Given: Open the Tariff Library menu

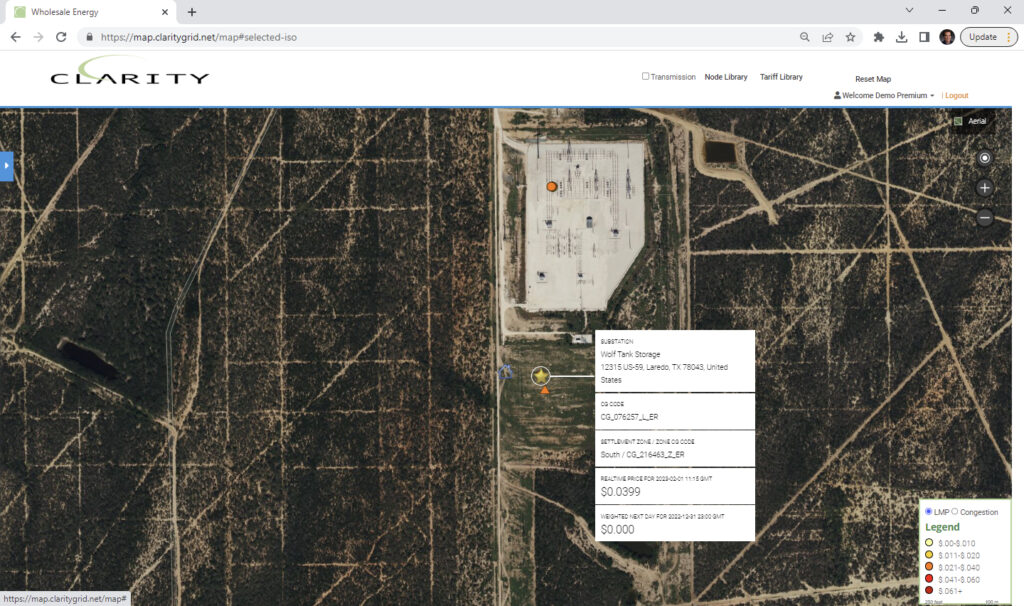Looking at the screenshot, I should point(781,77).
